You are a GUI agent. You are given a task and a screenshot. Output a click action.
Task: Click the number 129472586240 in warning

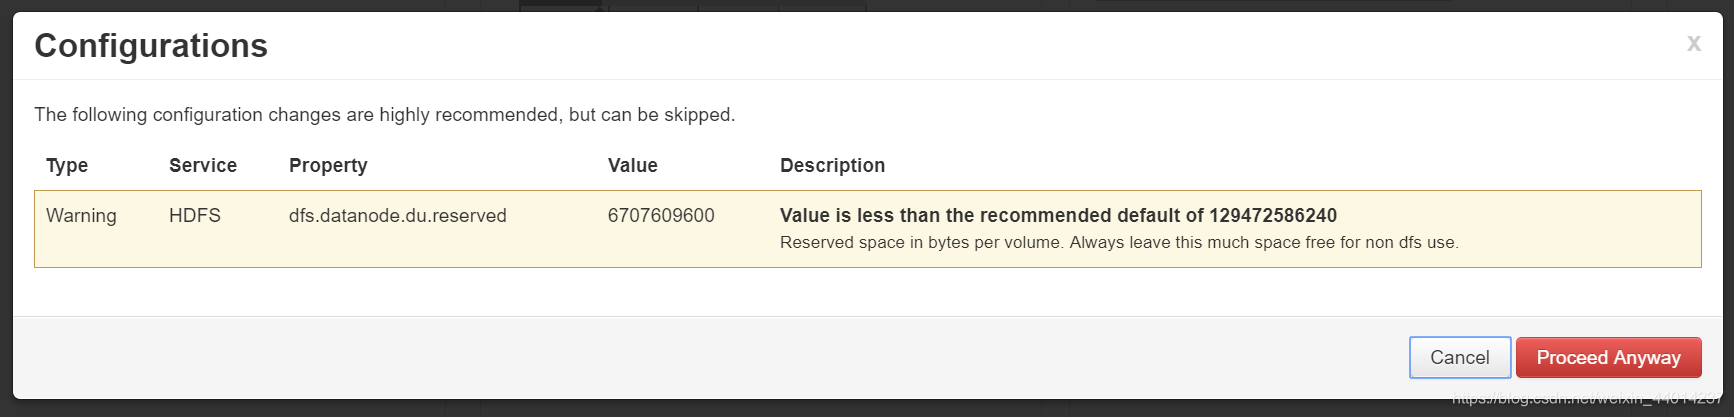pyautogui.click(x=1273, y=216)
